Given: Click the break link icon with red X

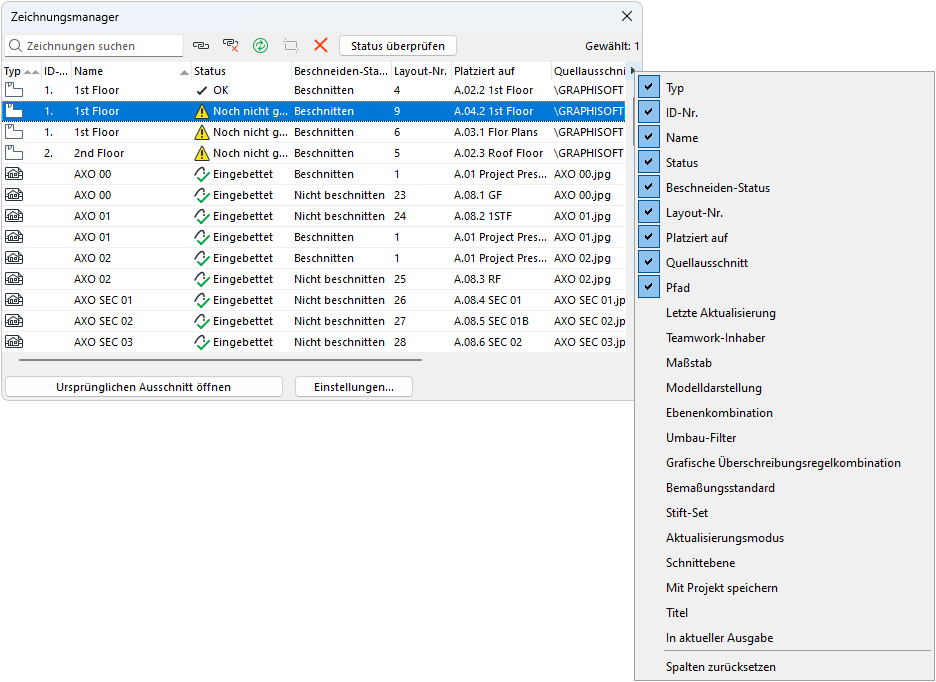Looking at the screenshot, I should point(230,45).
